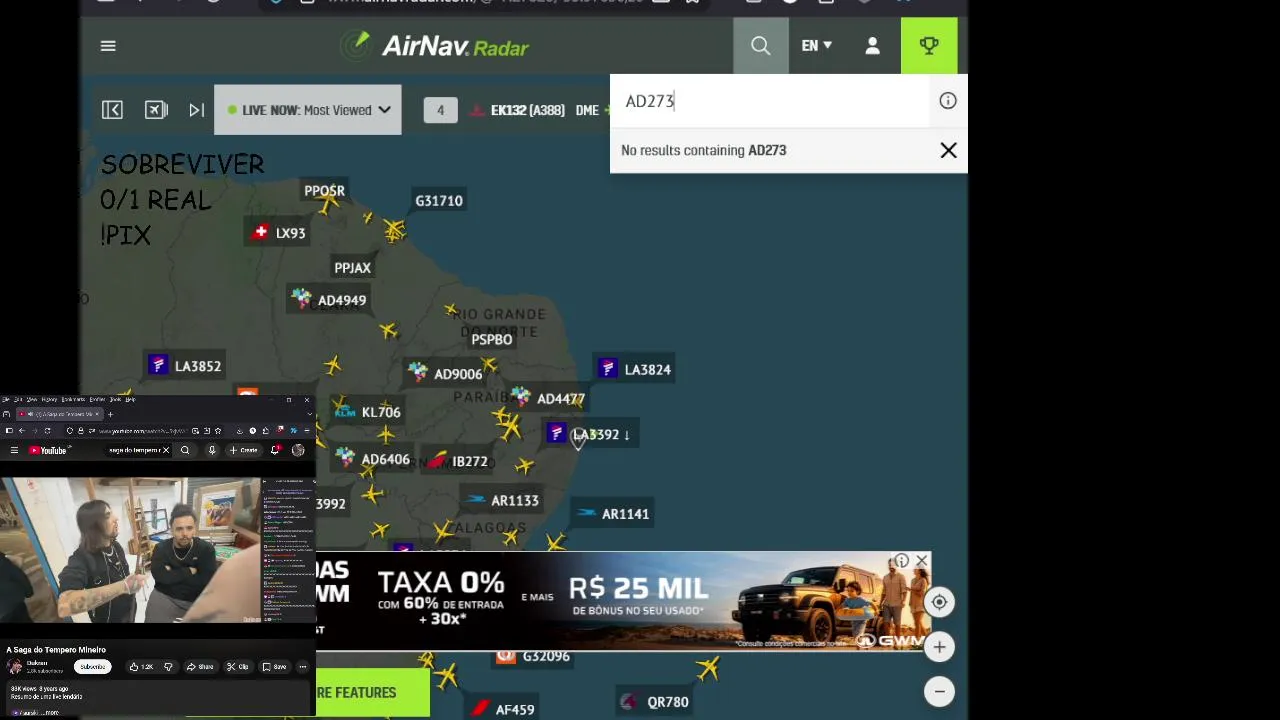This screenshot has height=720, width=1280.
Task: Select aircraft PPJAX label
Action: point(352,268)
